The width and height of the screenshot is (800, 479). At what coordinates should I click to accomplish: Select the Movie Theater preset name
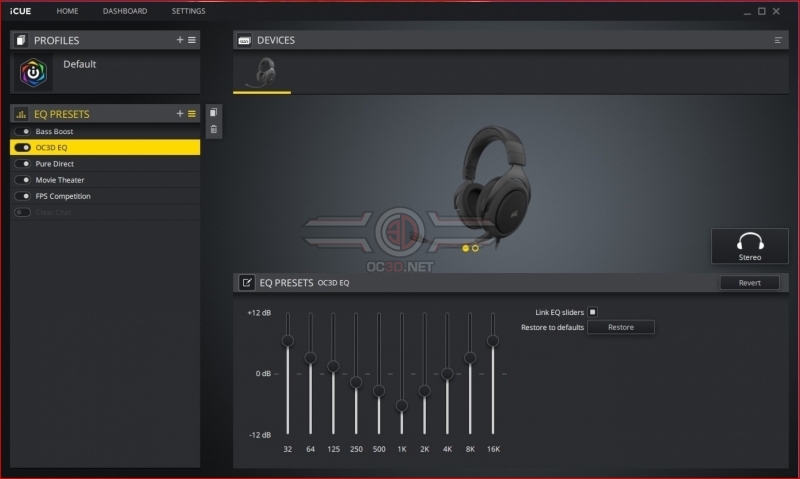60,180
